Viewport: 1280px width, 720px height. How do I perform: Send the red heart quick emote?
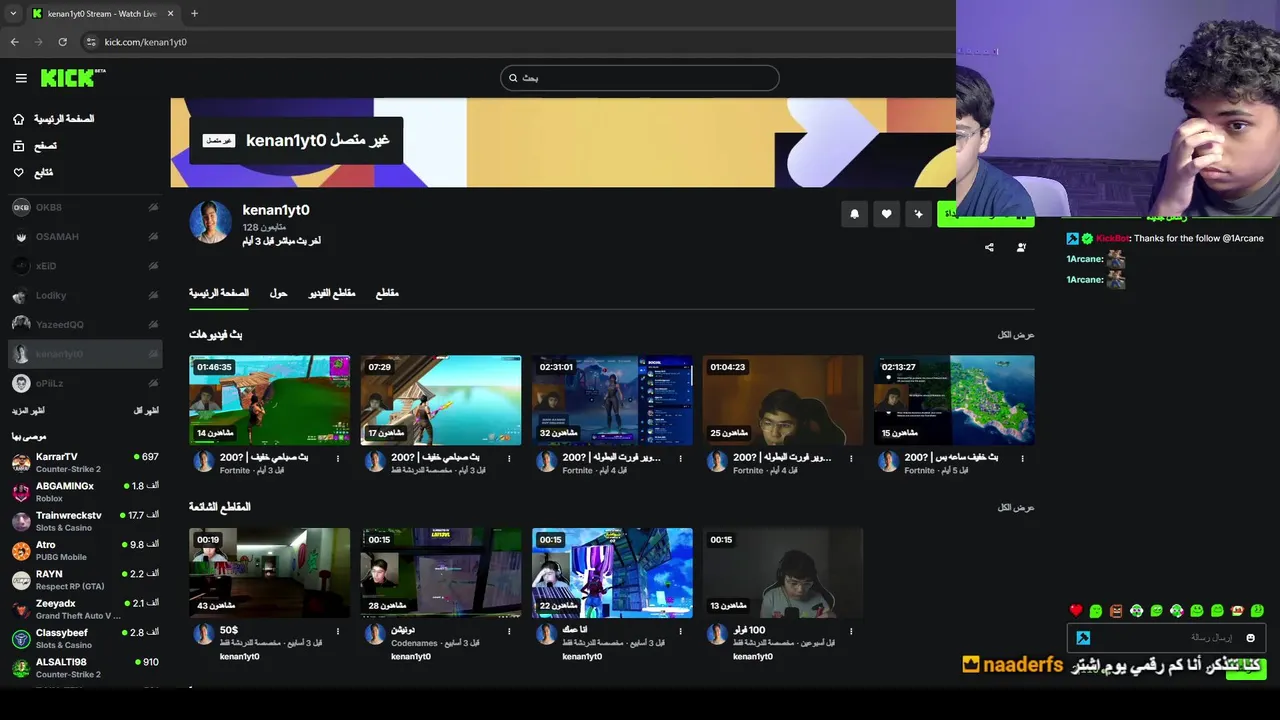tap(1076, 611)
